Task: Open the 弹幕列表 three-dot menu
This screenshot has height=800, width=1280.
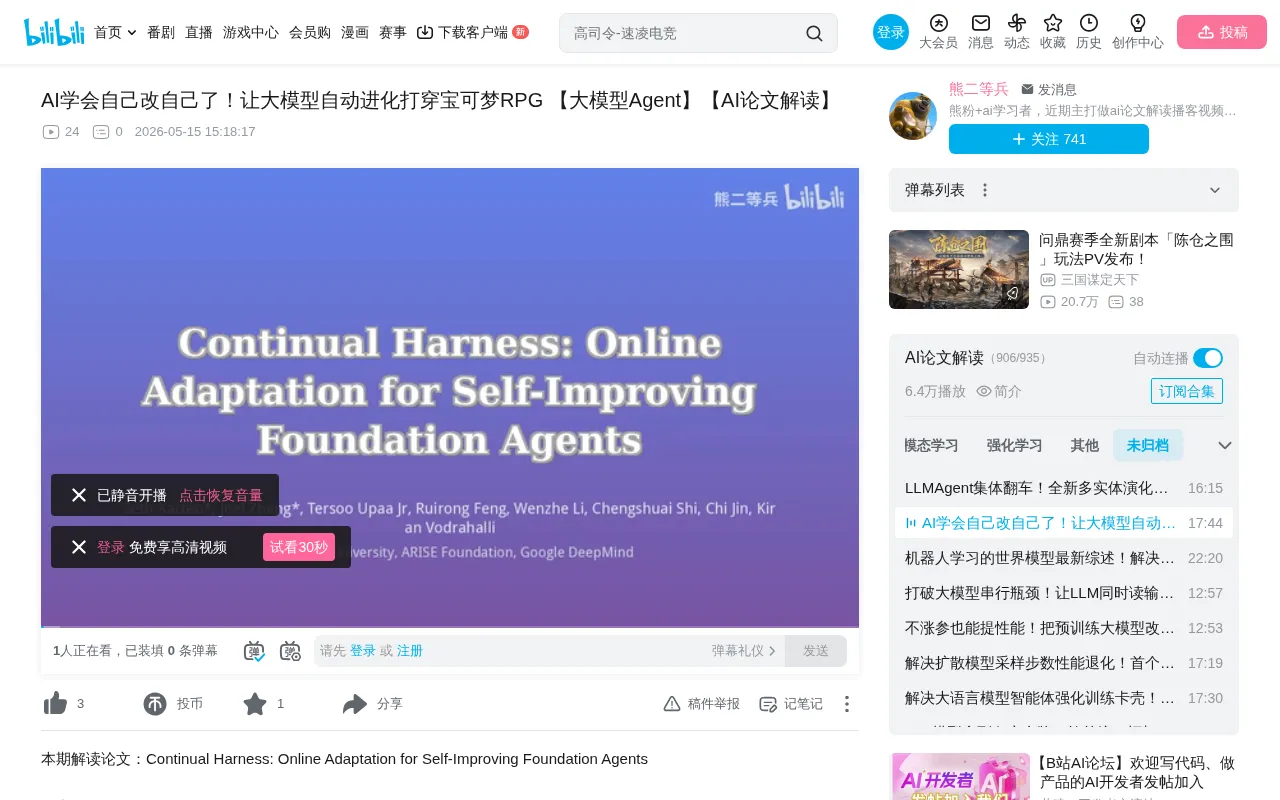Action: [x=985, y=190]
